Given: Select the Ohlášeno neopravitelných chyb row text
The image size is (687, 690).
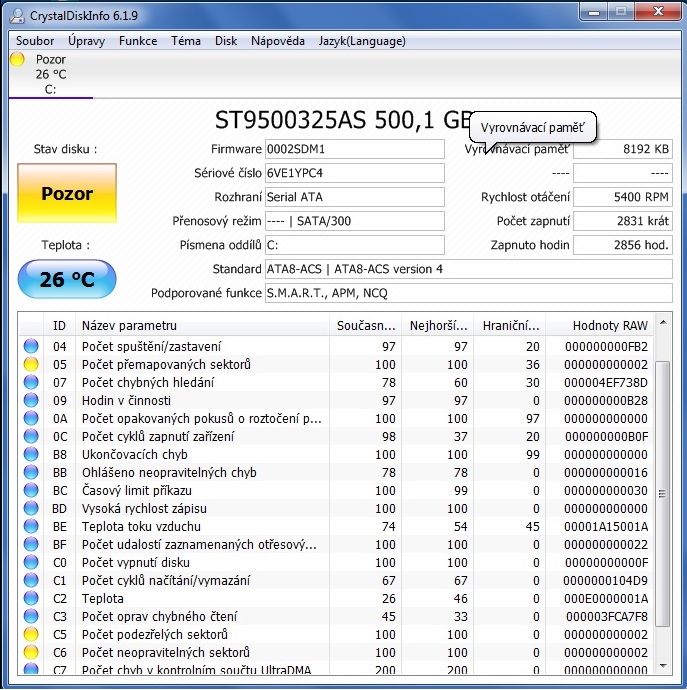Looking at the screenshot, I should (x=169, y=473).
